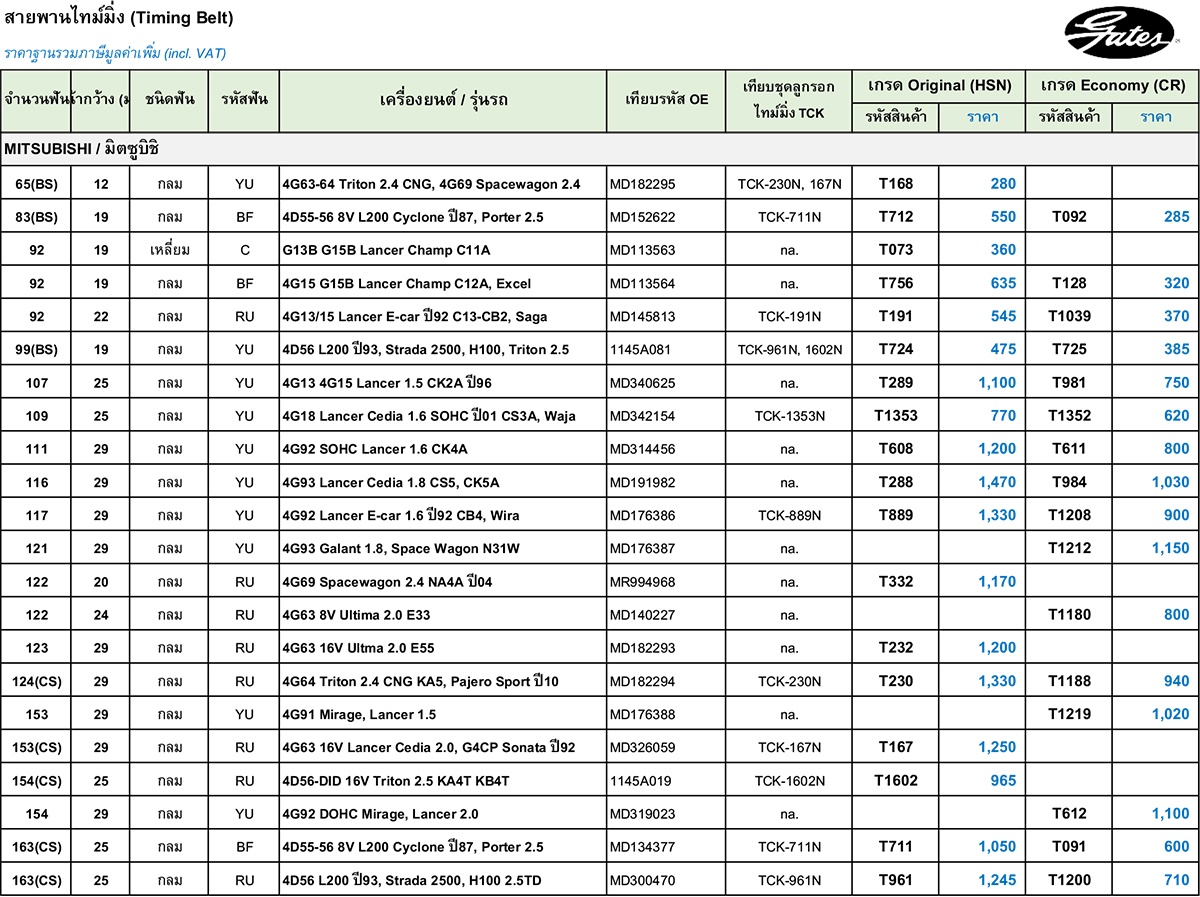
Task: Select OE code MD113564
Action: (643, 283)
